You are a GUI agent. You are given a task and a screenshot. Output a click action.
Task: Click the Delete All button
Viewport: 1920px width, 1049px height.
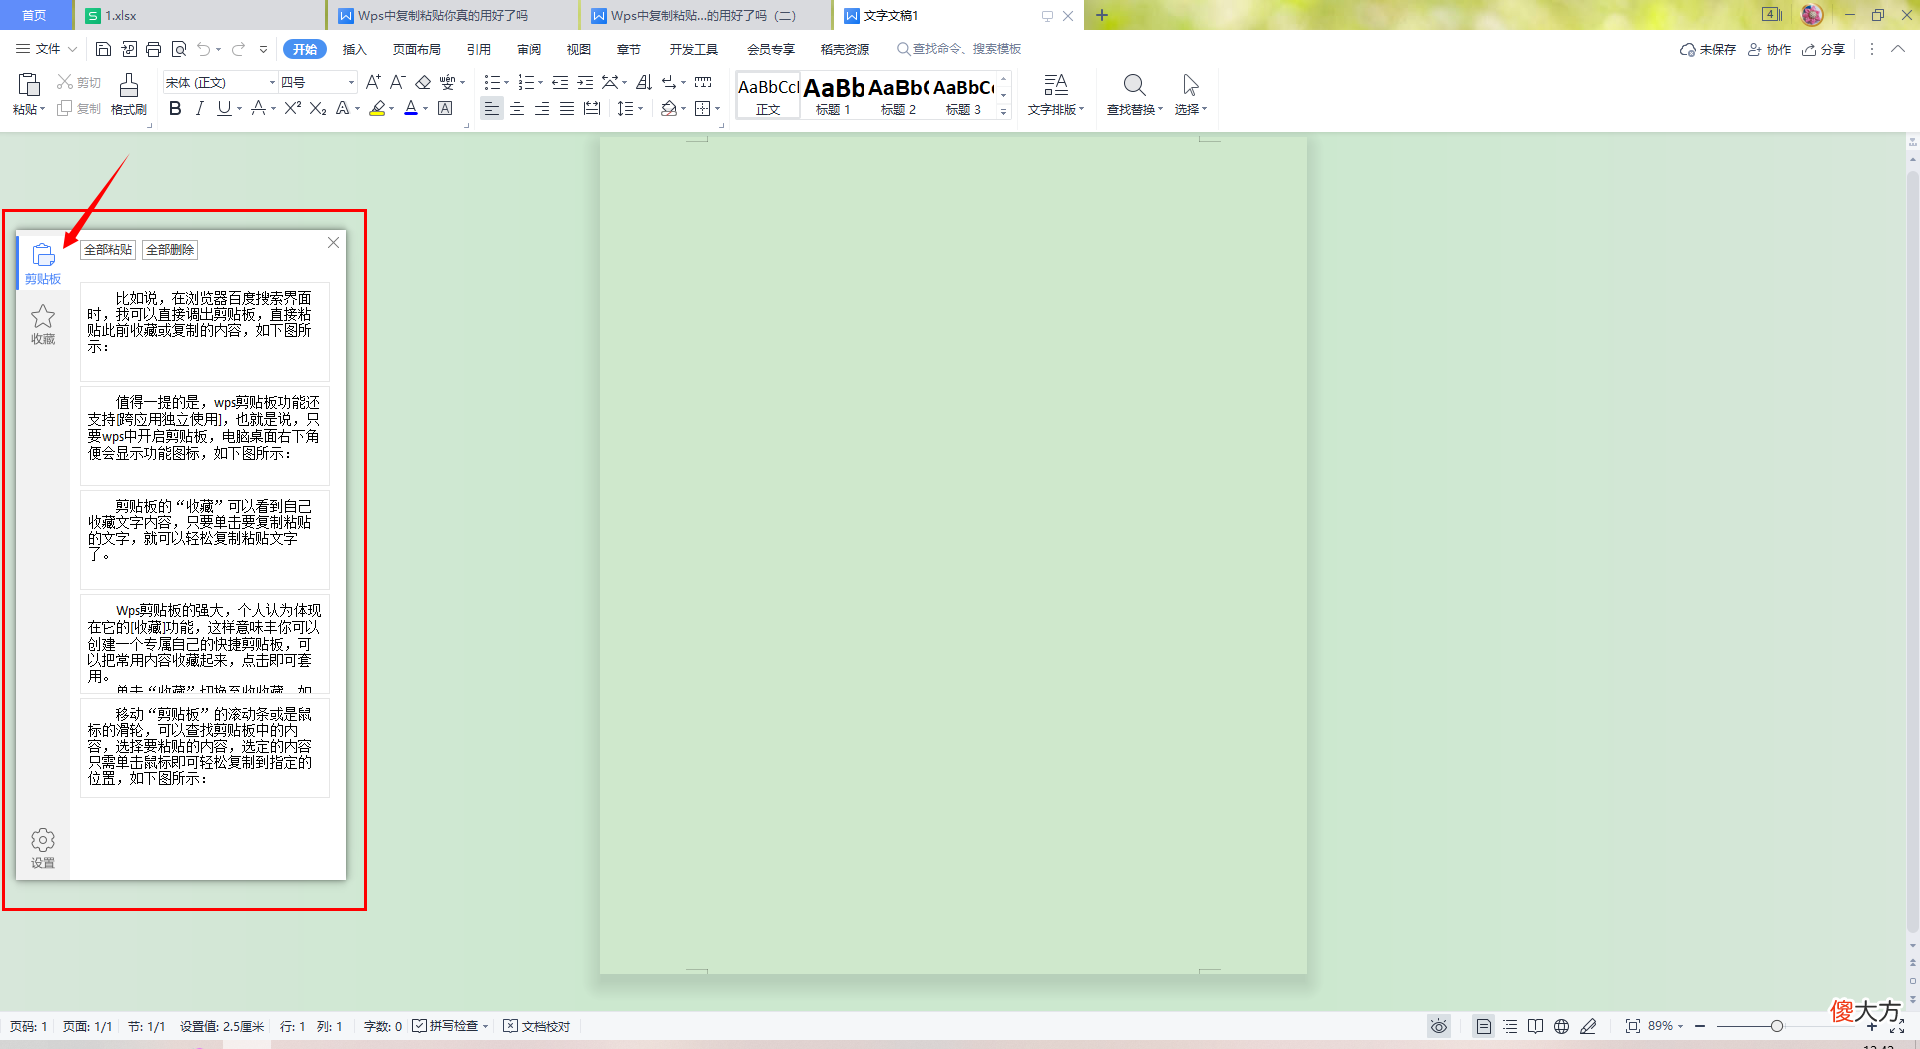(170, 250)
